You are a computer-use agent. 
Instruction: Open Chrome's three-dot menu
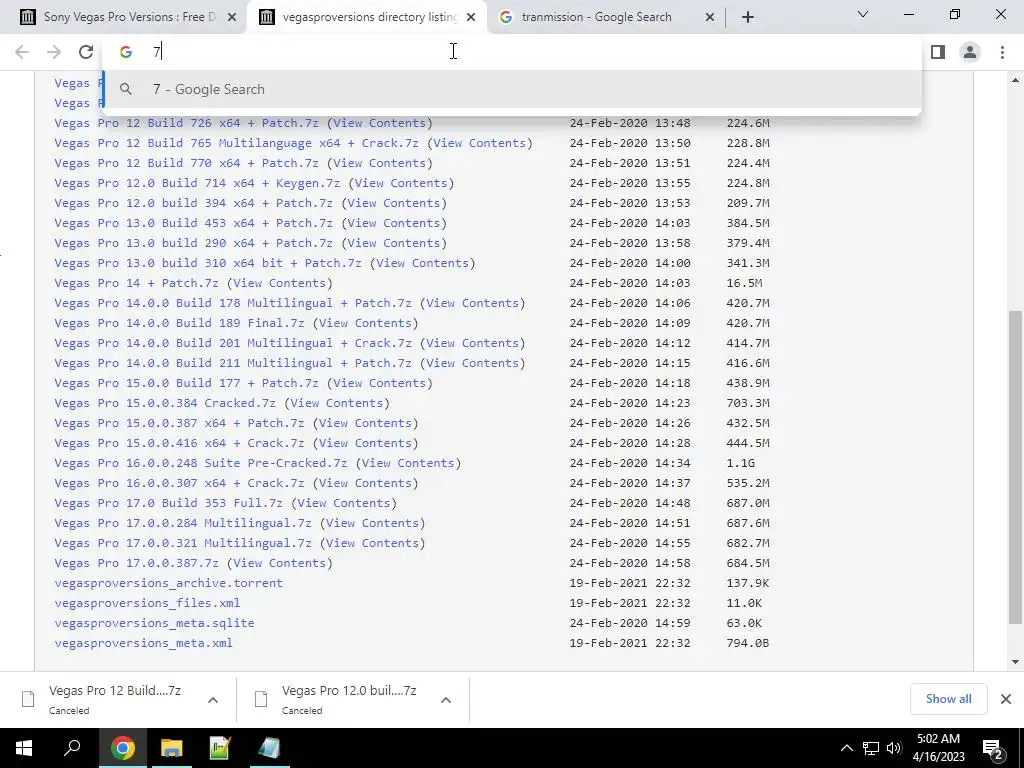pos(1002,52)
